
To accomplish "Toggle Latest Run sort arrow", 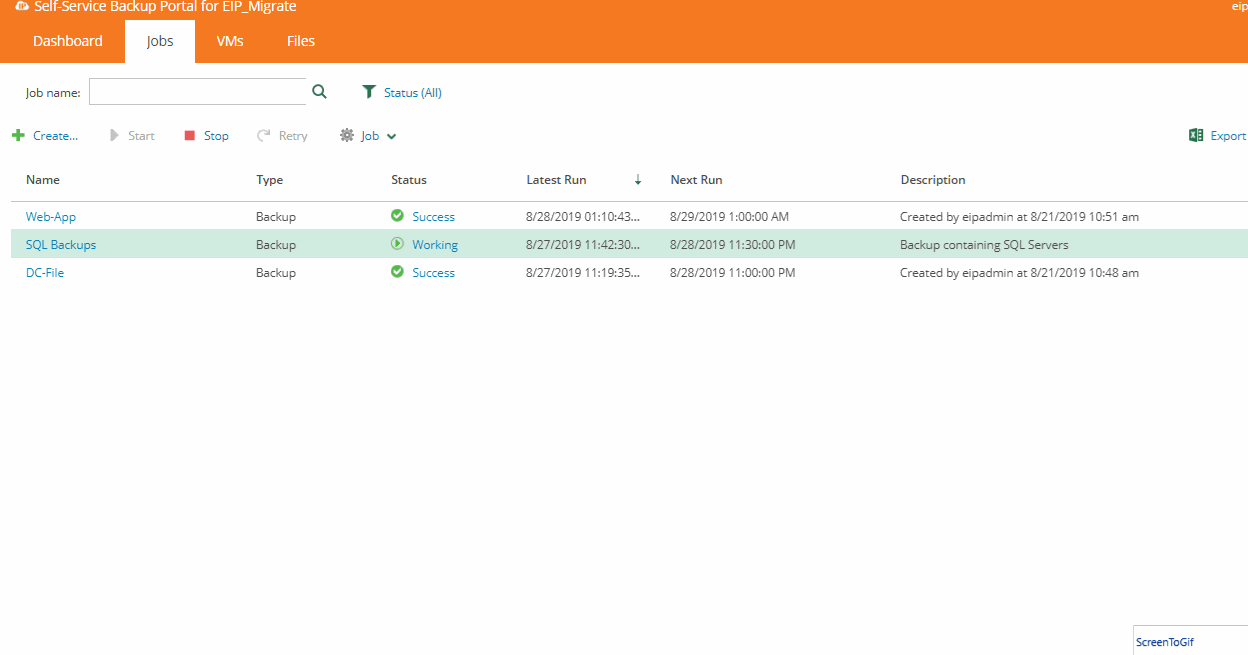I will coord(638,180).
